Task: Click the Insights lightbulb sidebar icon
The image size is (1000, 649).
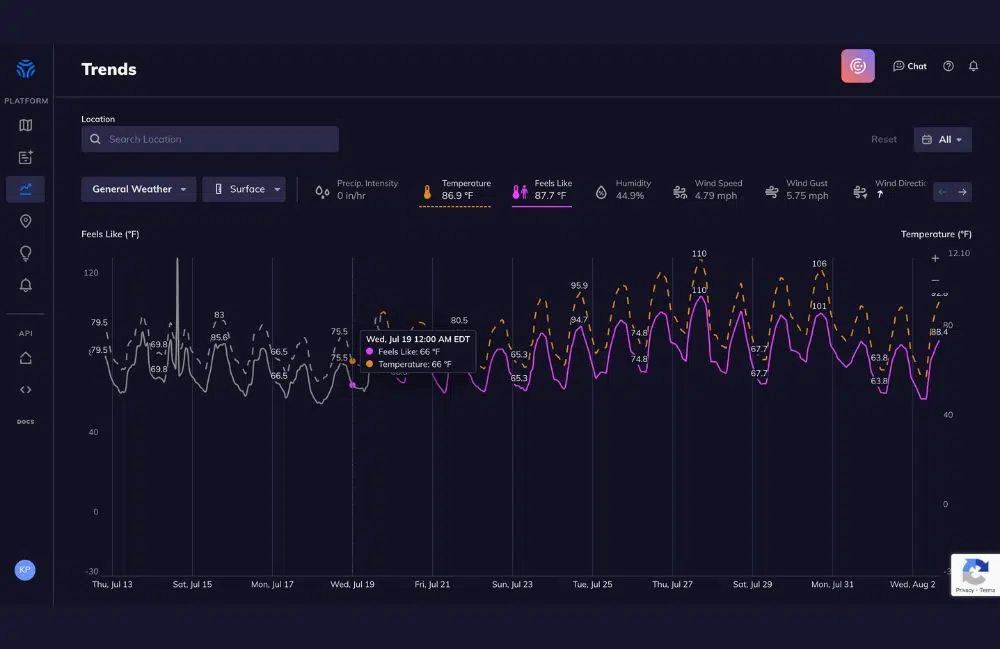Action: click(x=26, y=253)
